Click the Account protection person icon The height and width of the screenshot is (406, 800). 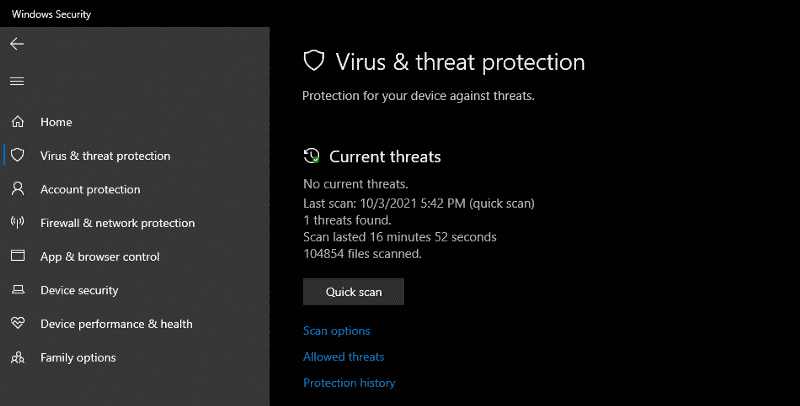(x=18, y=189)
